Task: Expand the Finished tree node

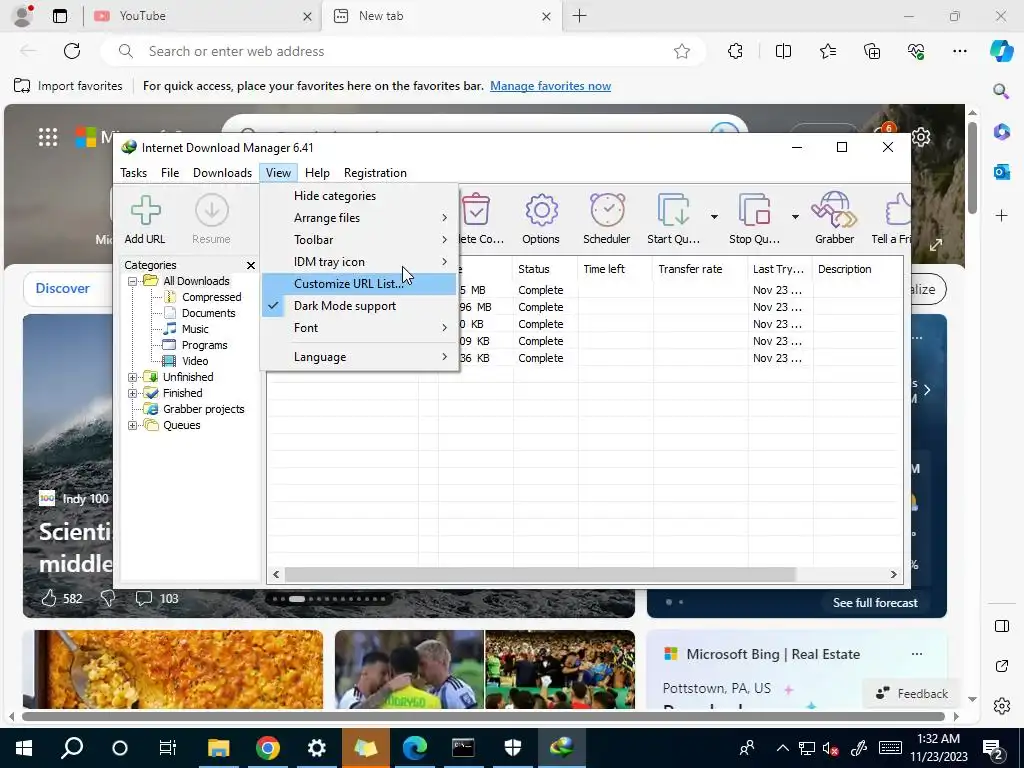Action: 132,394
